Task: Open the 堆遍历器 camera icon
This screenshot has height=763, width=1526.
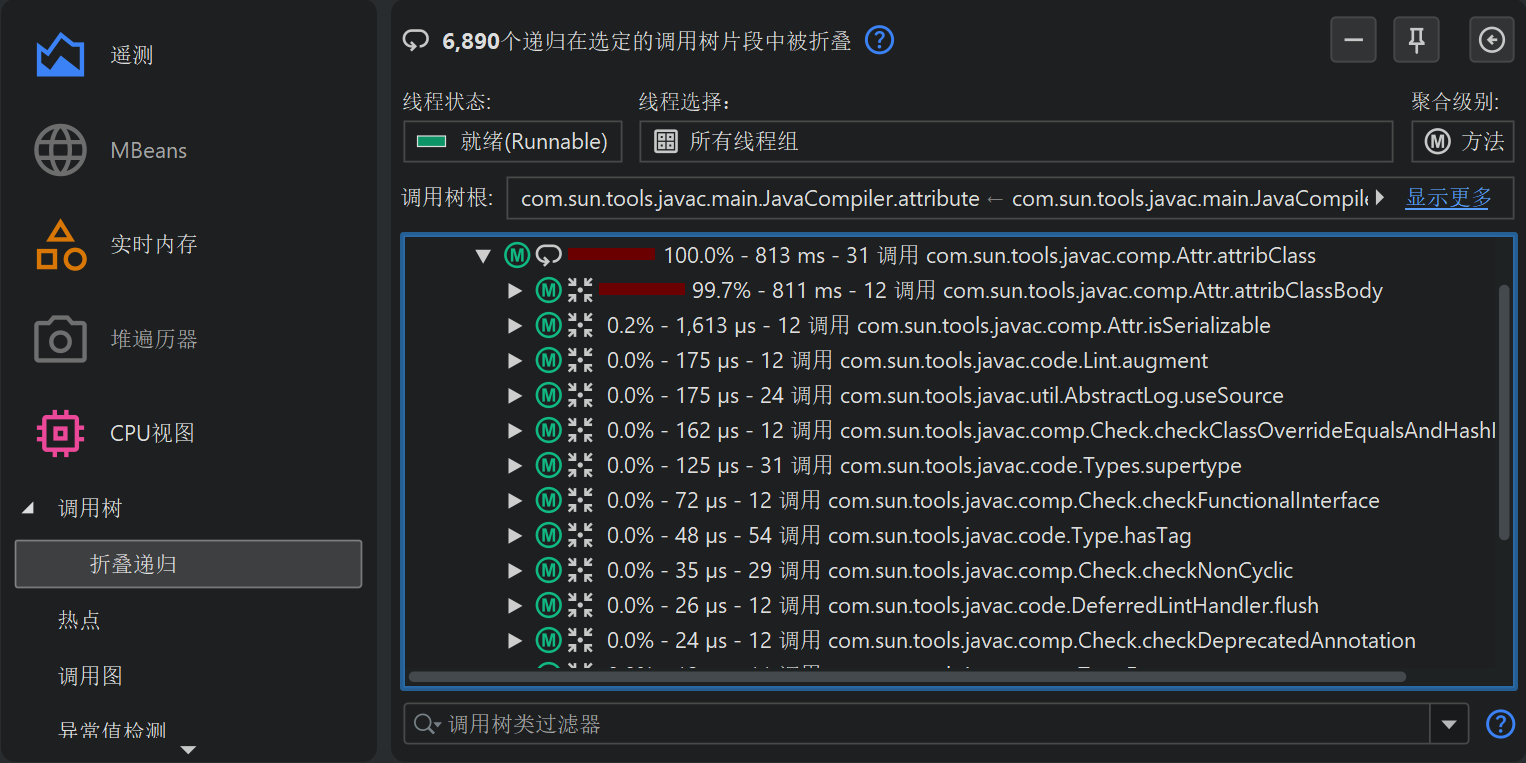Action: click(x=60, y=340)
